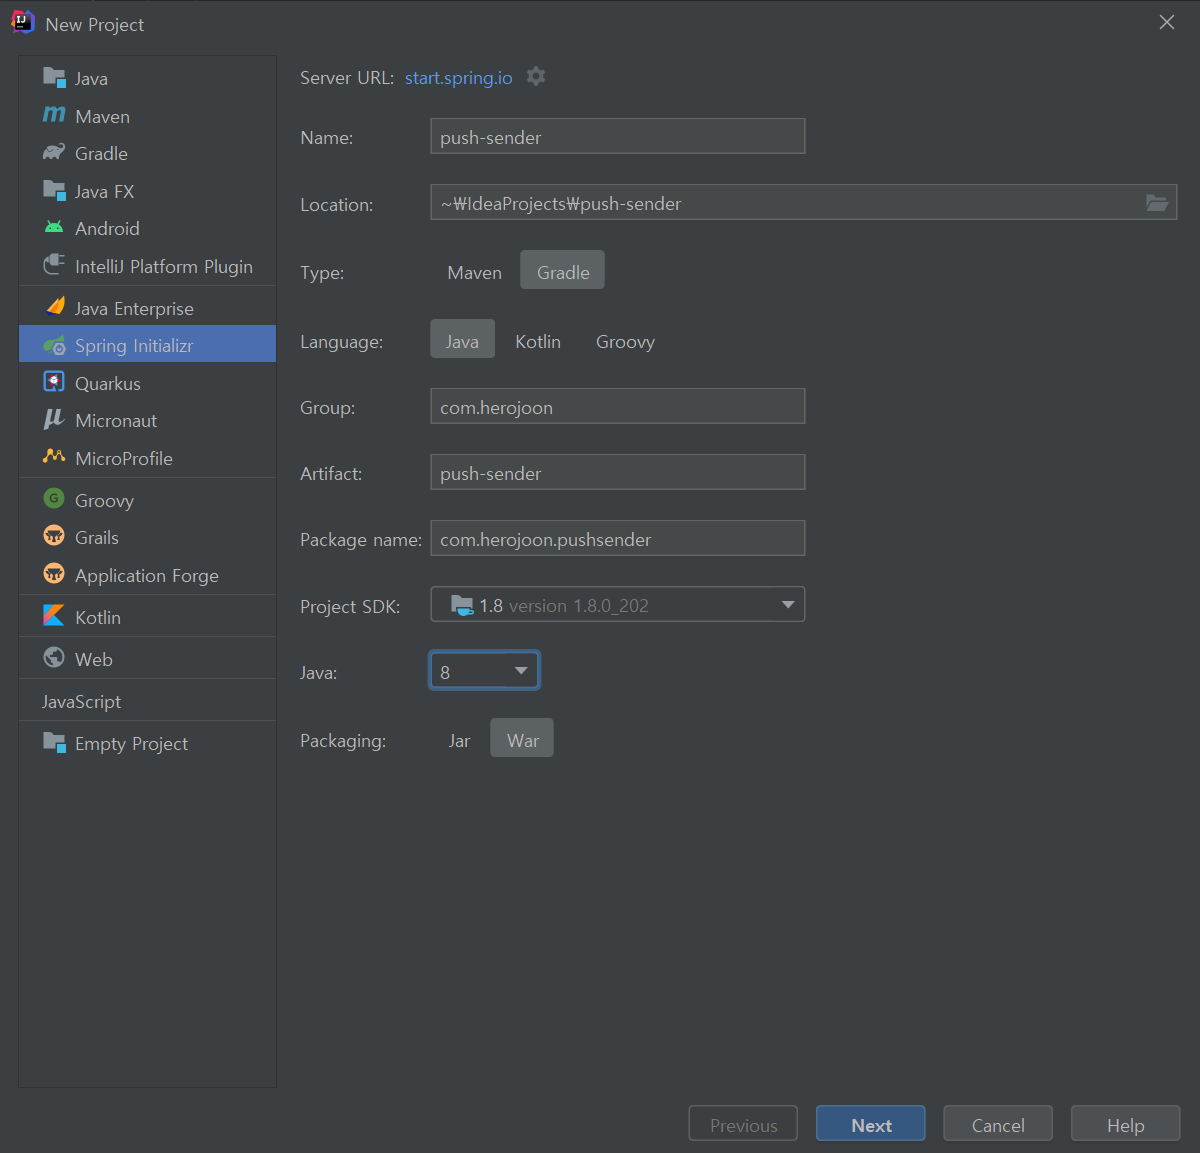1200x1153 pixels.
Task: Click the Next button
Action: point(871,1124)
